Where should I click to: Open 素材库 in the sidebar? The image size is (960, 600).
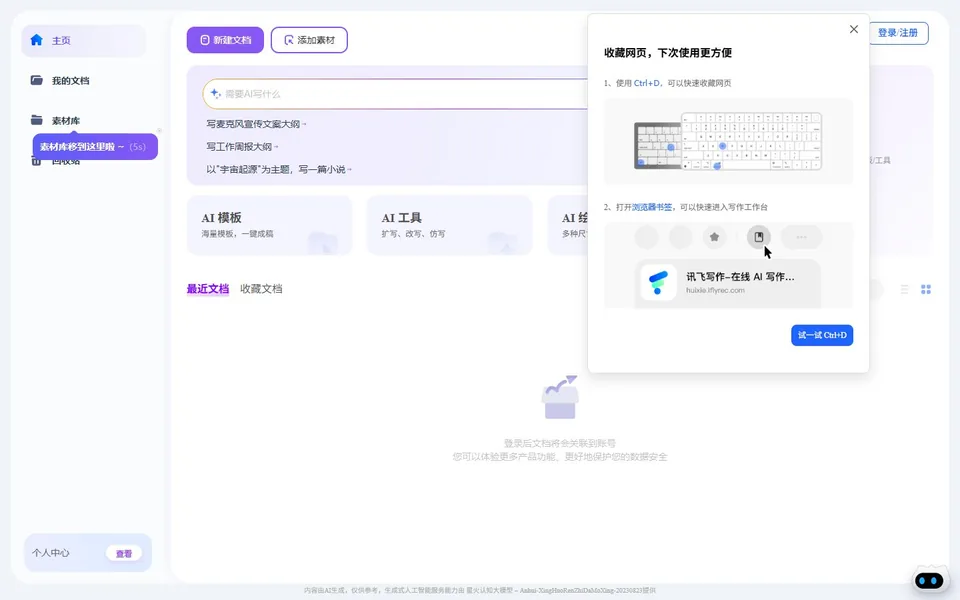tap(66, 121)
